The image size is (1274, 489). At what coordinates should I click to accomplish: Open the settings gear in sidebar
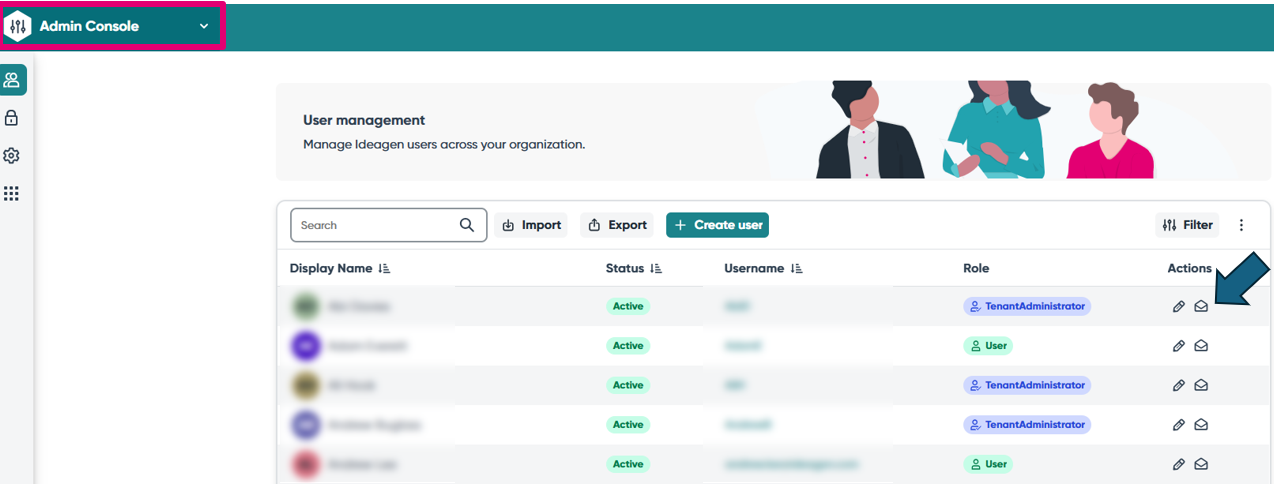[12, 156]
